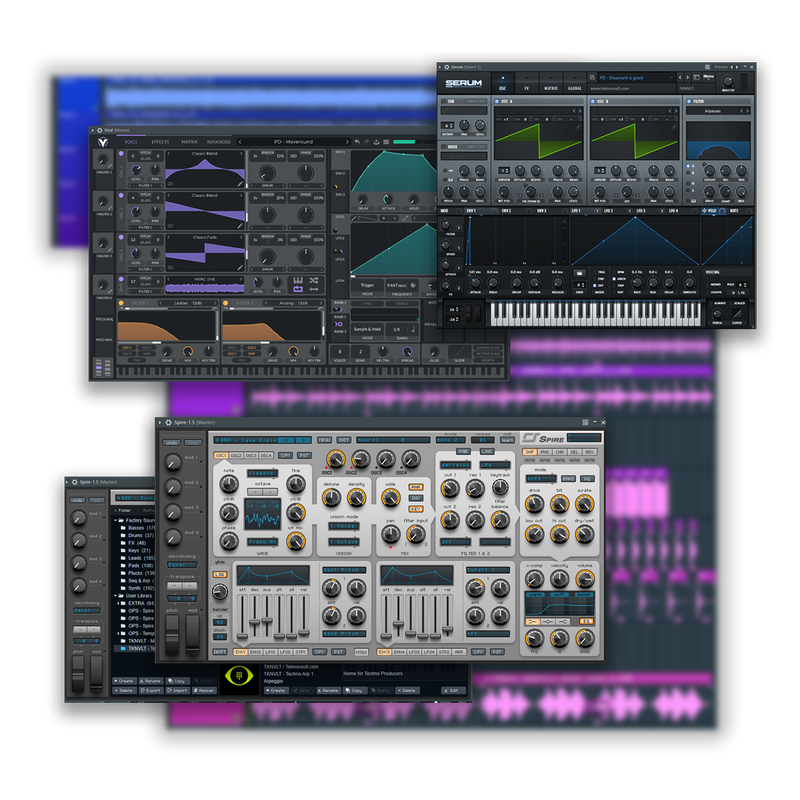
Task: Toggle BPM sync in Serum's LFO section
Action: [618, 271]
